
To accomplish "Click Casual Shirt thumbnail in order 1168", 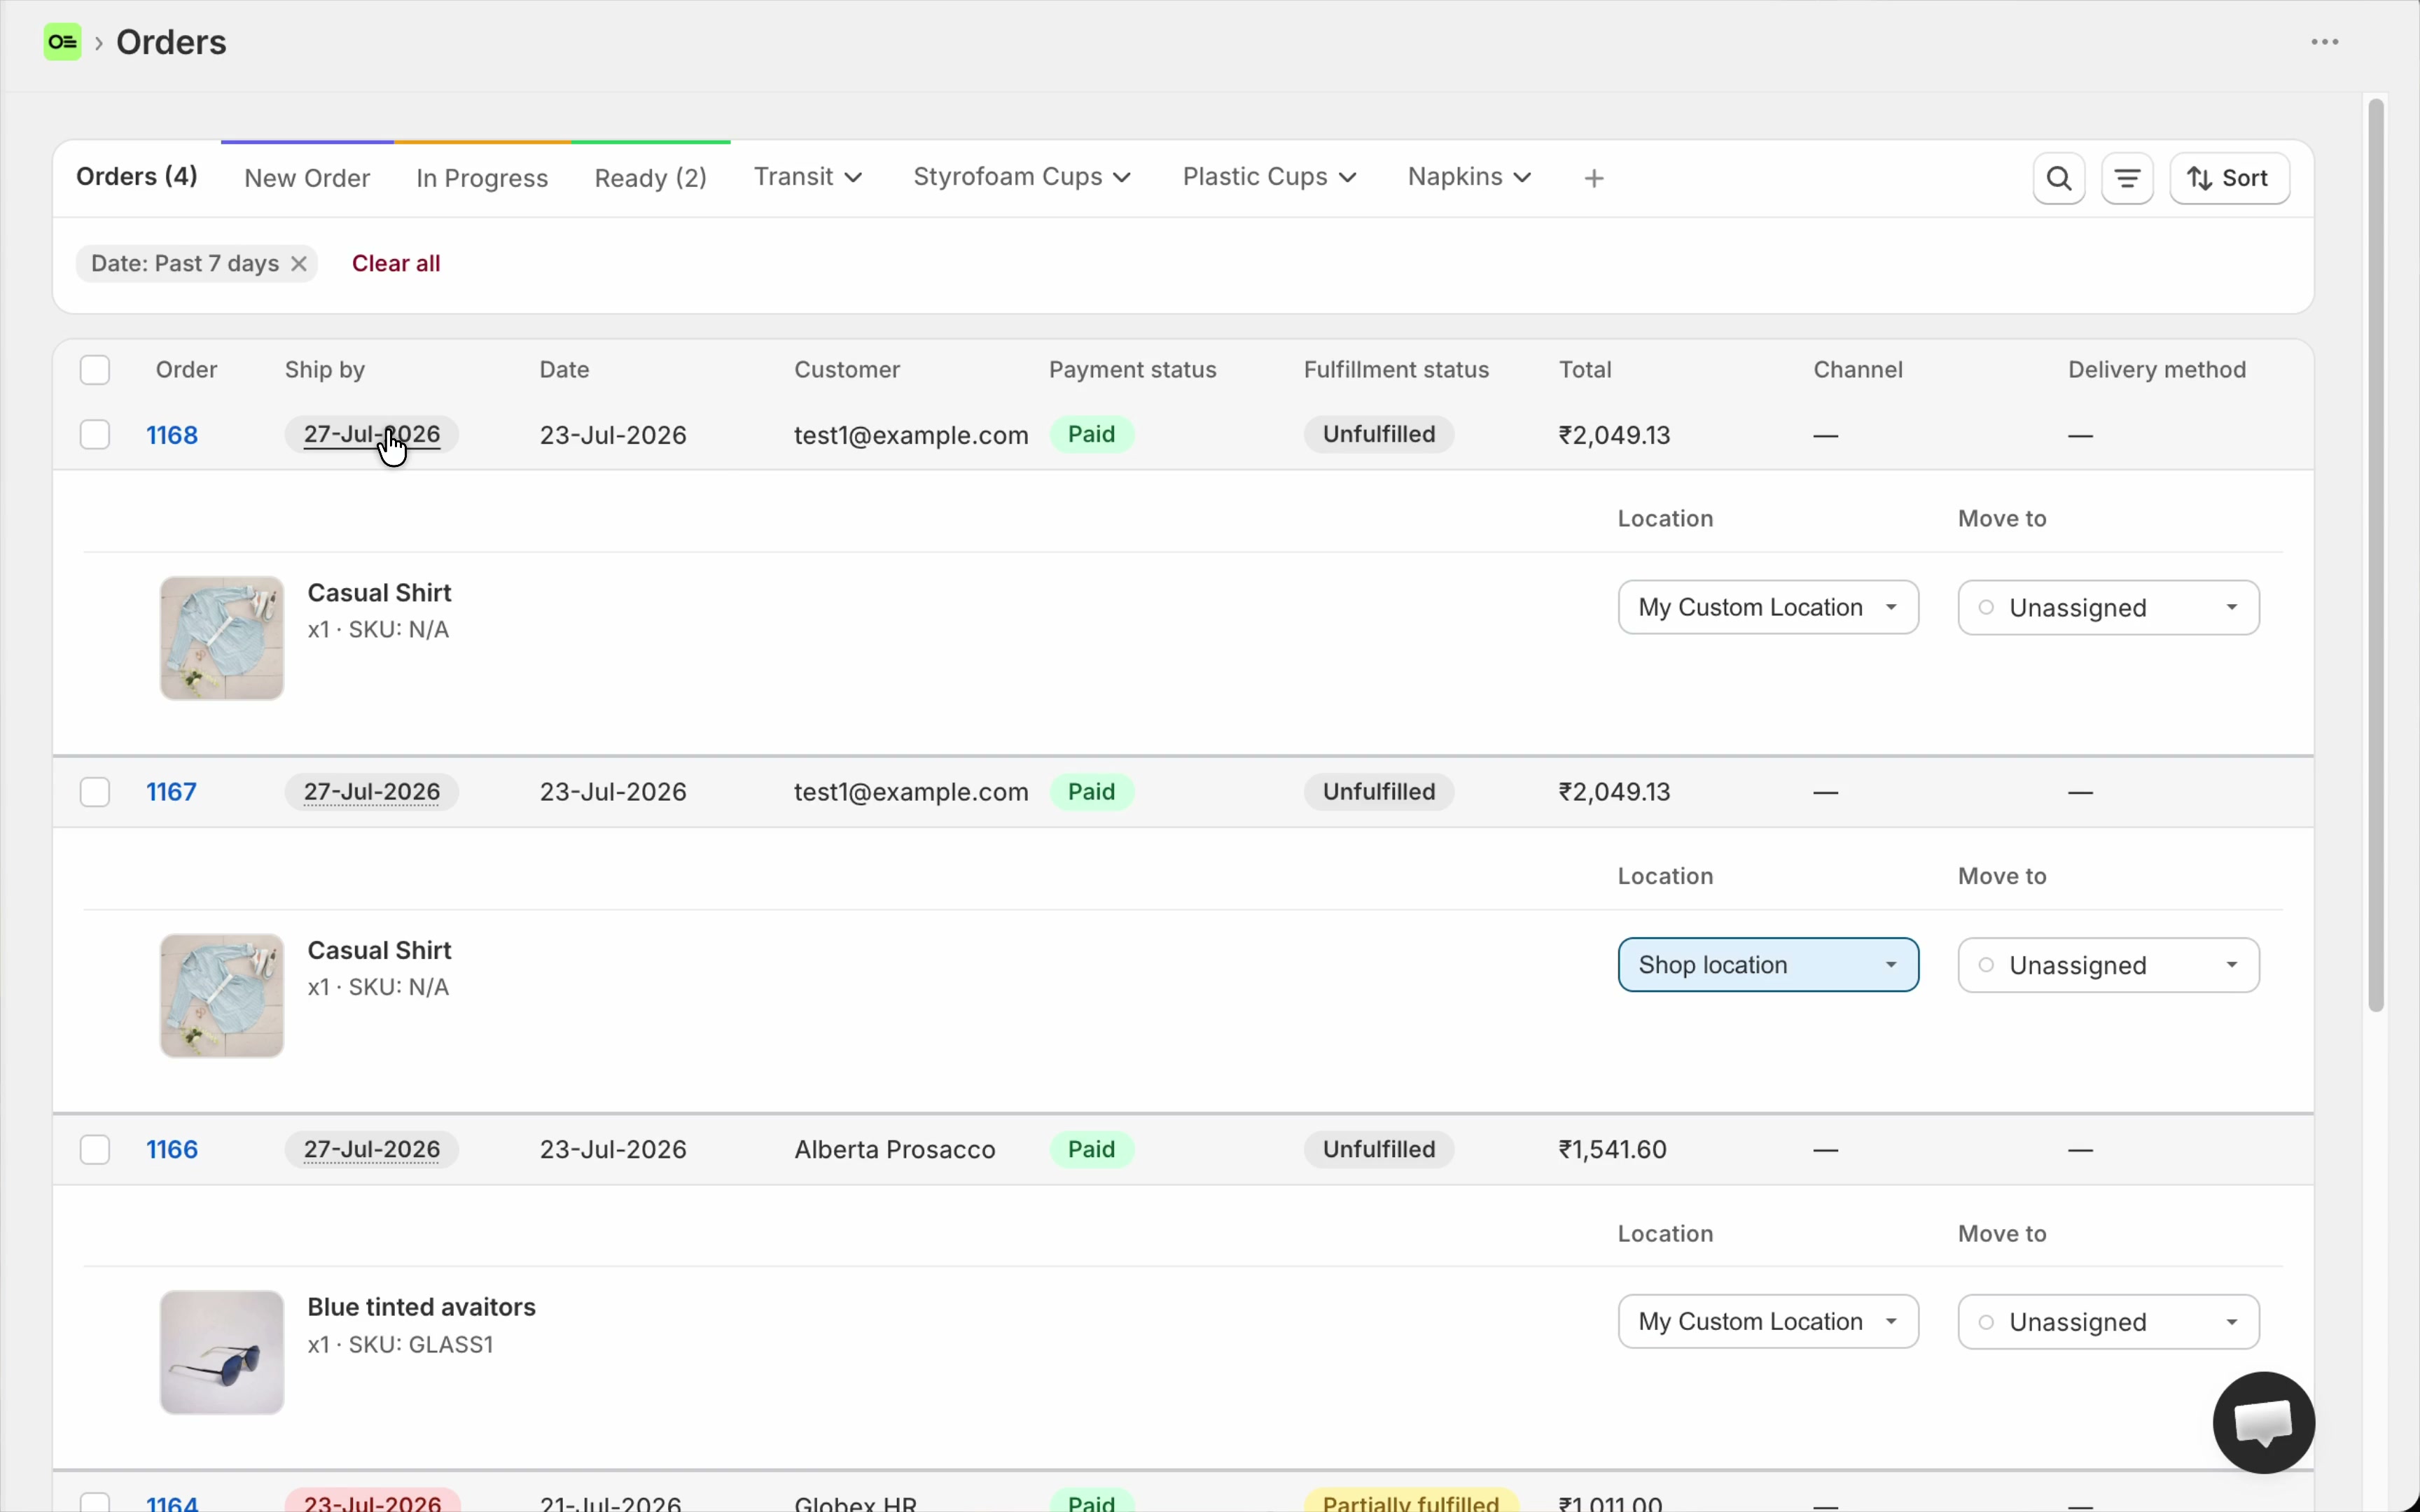I will click(x=222, y=638).
